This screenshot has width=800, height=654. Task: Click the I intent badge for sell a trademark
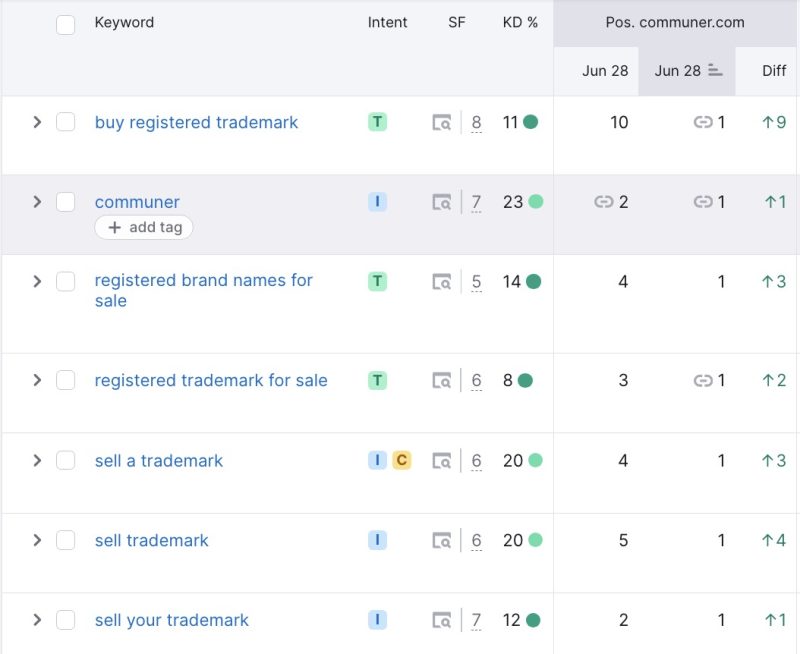[x=378, y=460]
